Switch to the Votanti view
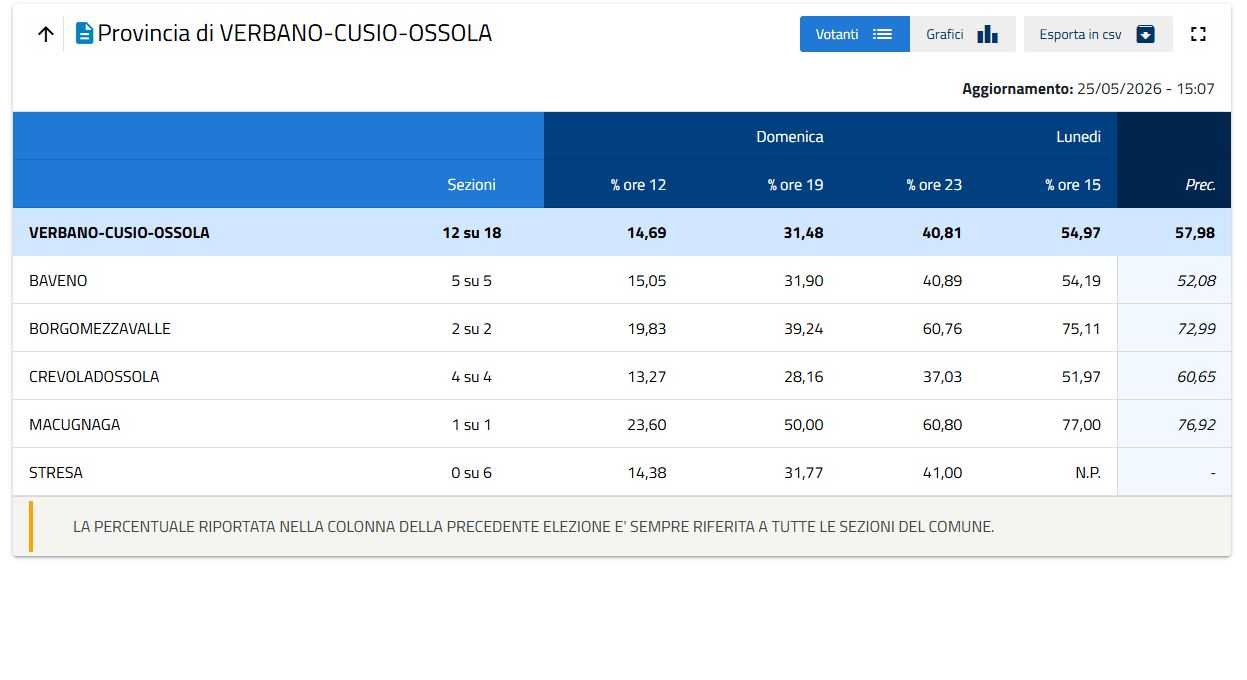This screenshot has width=1247, height=680. tap(855, 34)
